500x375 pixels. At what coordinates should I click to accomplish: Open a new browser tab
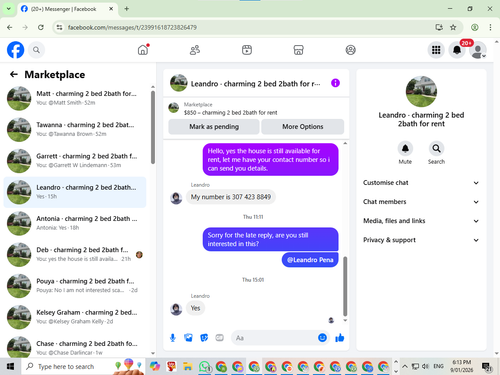pyautogui.click(x=127, y=9)
